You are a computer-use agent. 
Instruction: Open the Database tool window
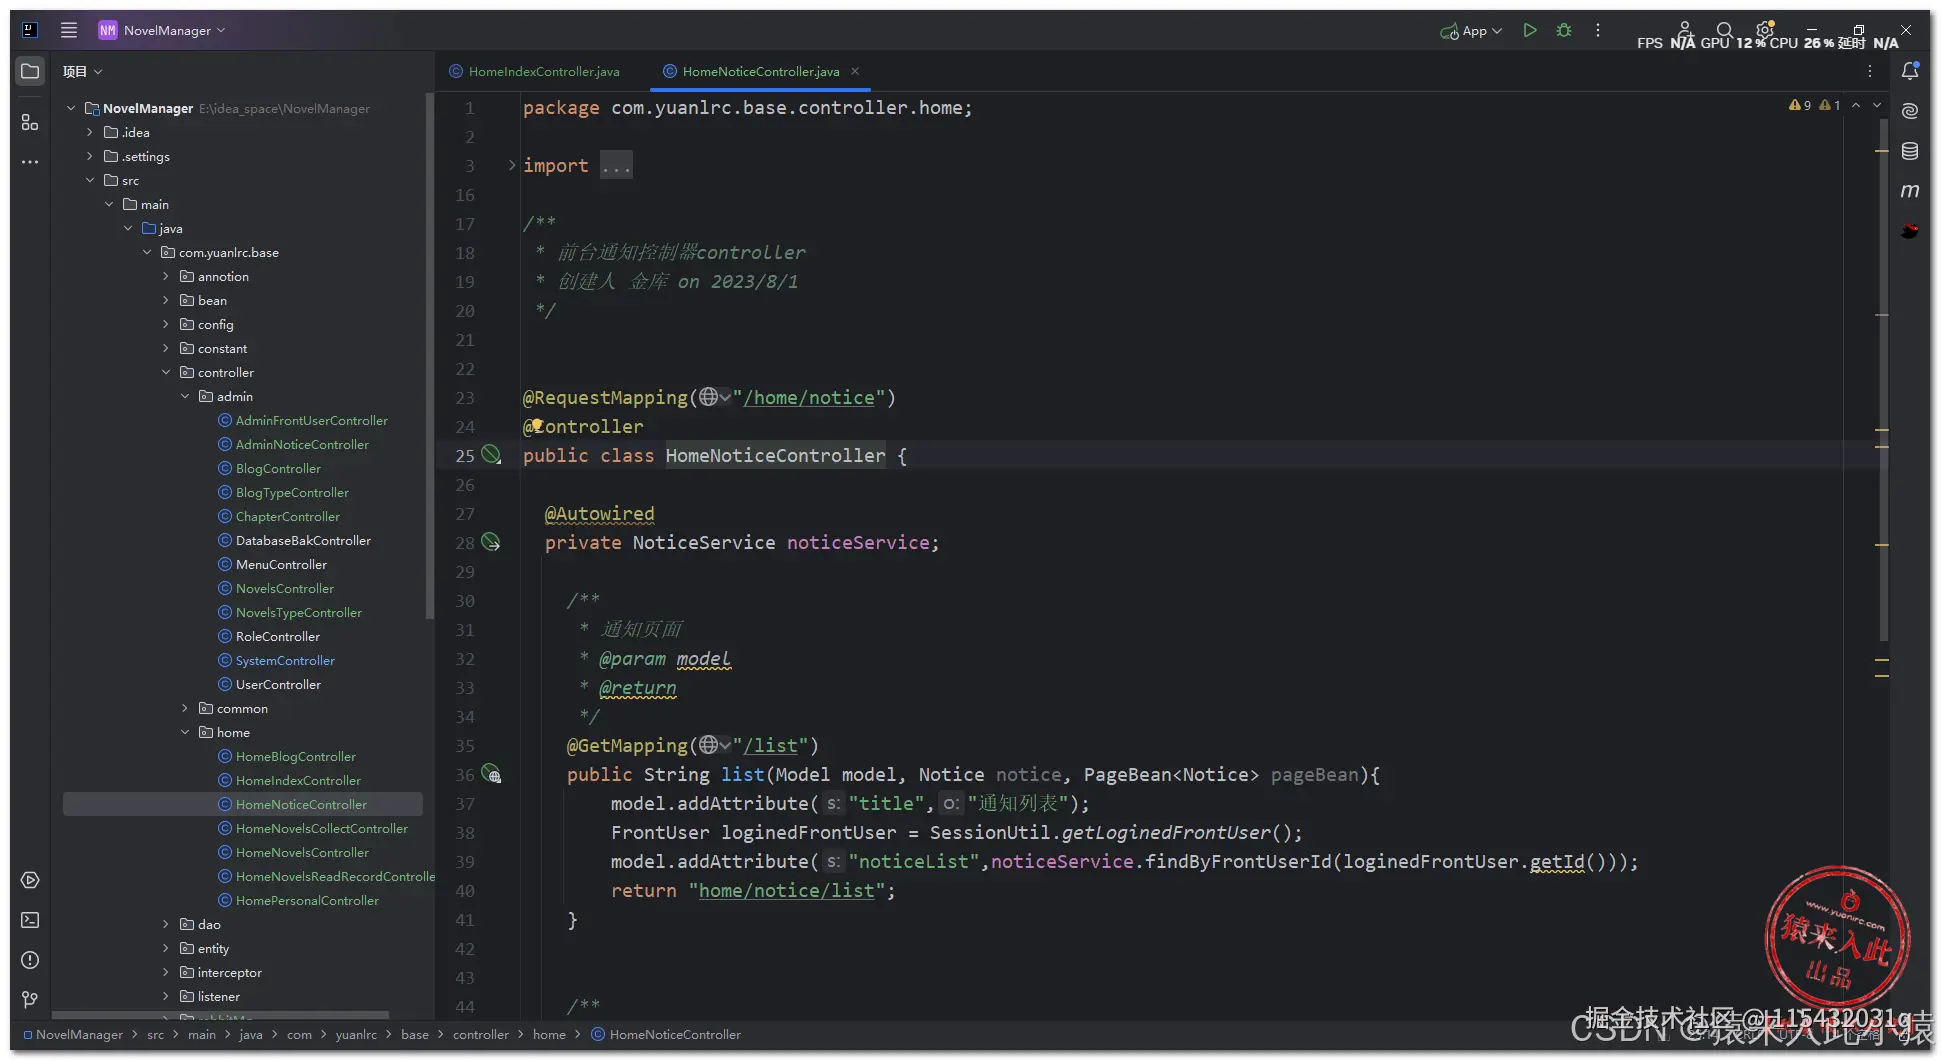click(x=1909, y=151)
